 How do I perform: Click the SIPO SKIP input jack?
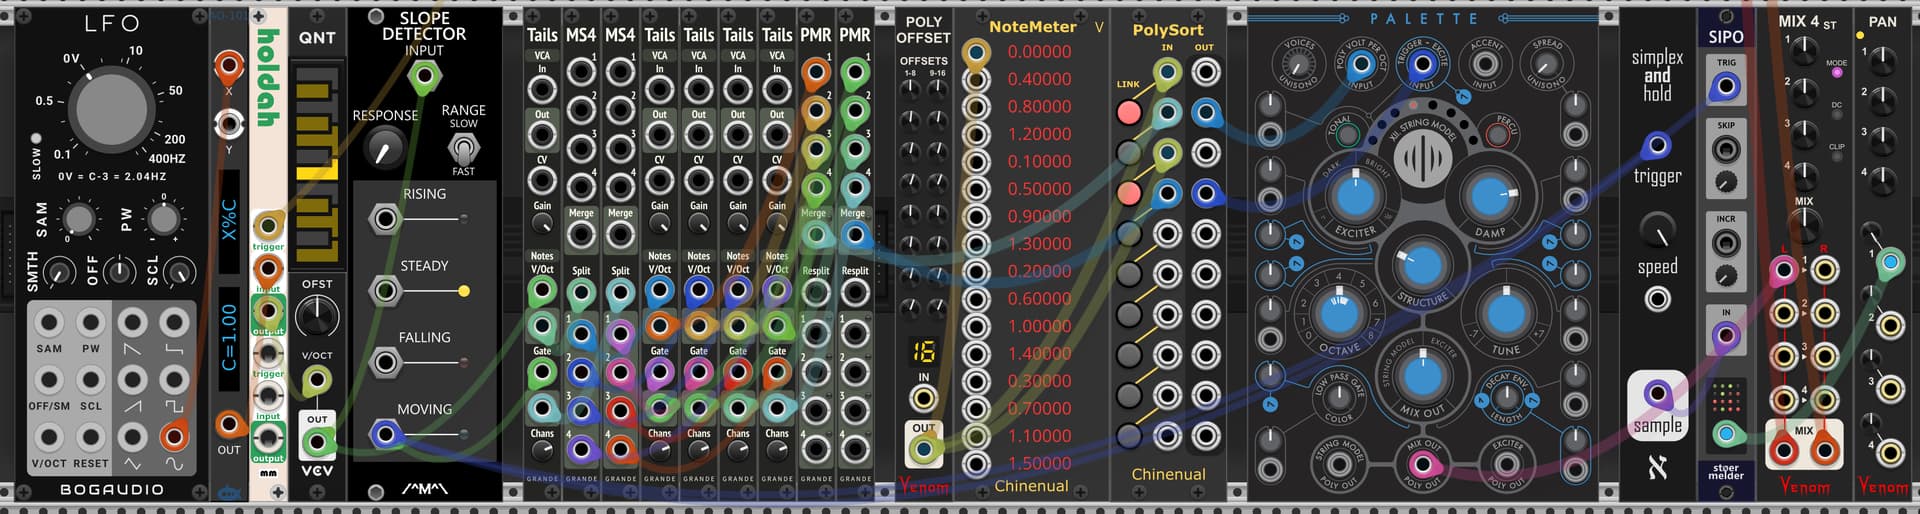[1726, 150]
